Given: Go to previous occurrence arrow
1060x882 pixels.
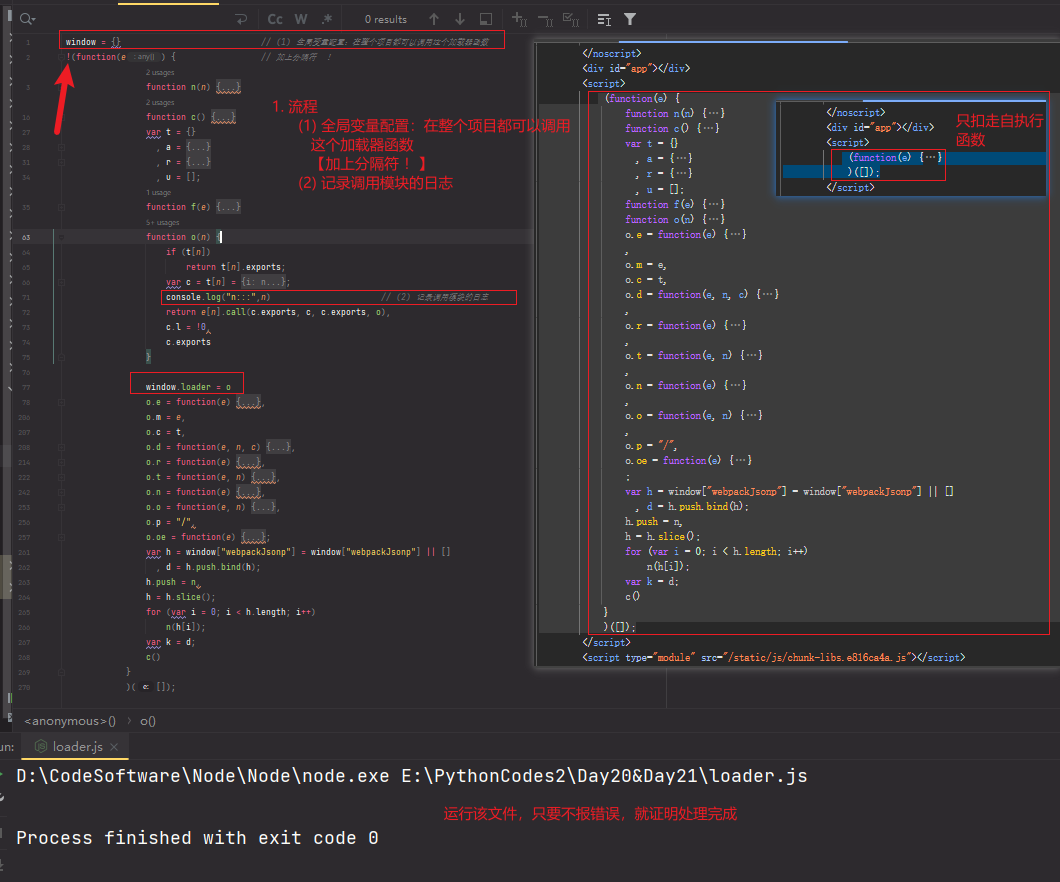Looking at the screenshot, I should (x=434, y=20).
